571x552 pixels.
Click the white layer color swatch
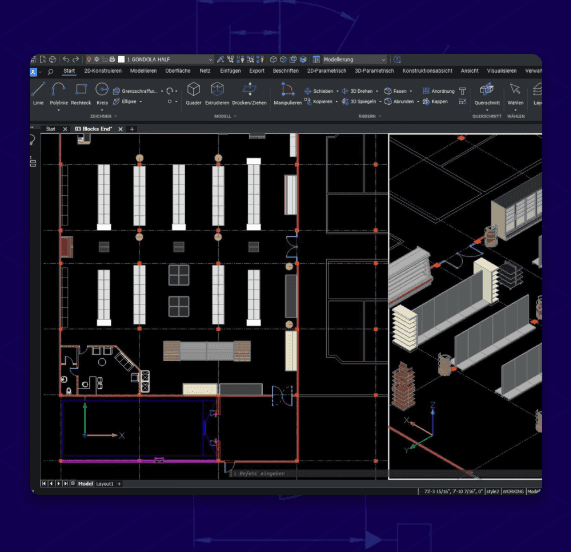(x=121, y=59)
